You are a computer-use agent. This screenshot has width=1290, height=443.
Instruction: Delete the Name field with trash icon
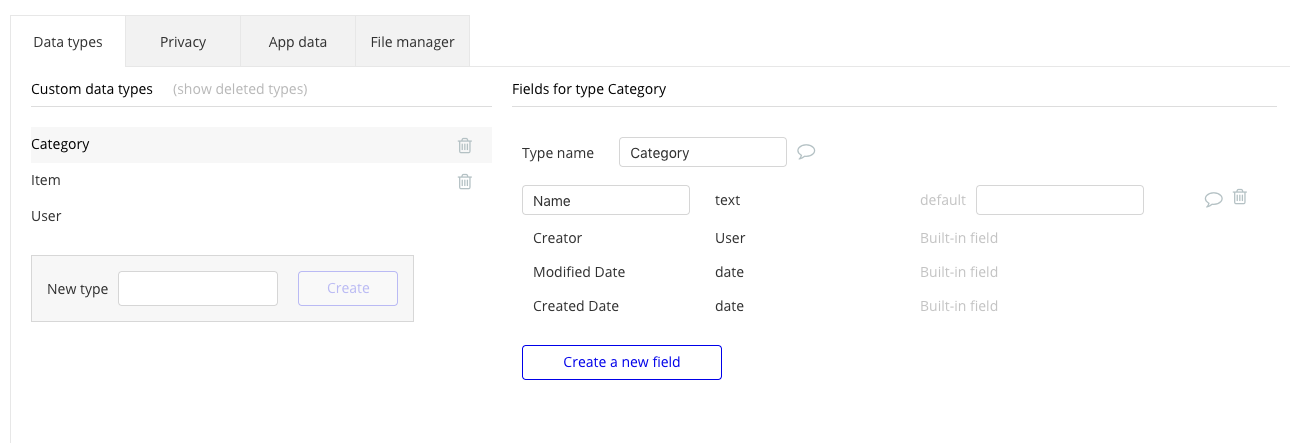tap(1240, 198)
